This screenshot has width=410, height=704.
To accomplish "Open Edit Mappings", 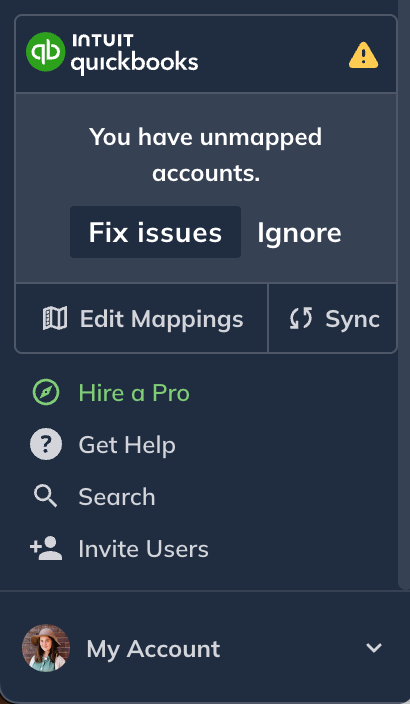I will (141, 318).
